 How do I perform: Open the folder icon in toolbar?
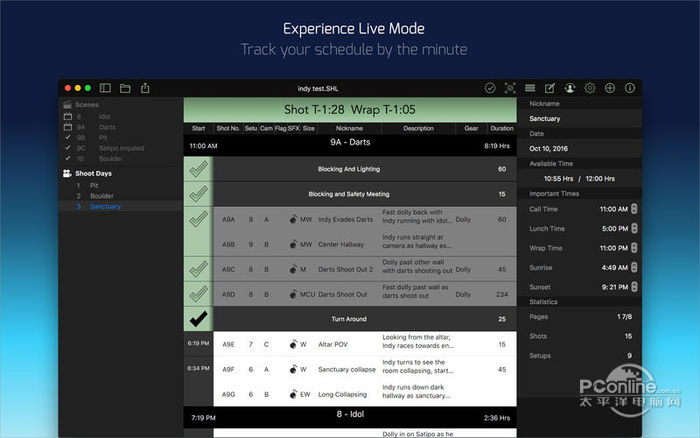[x=125, y=88]
